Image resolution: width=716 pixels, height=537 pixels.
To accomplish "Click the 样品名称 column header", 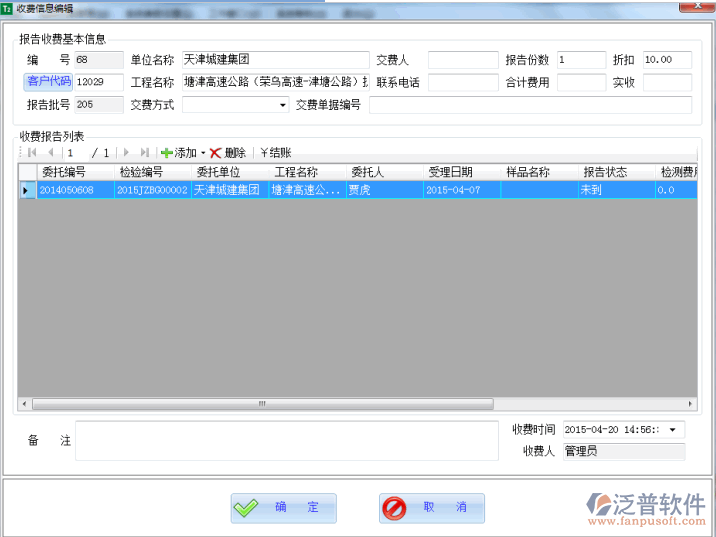I will click(x=540, y=172).
